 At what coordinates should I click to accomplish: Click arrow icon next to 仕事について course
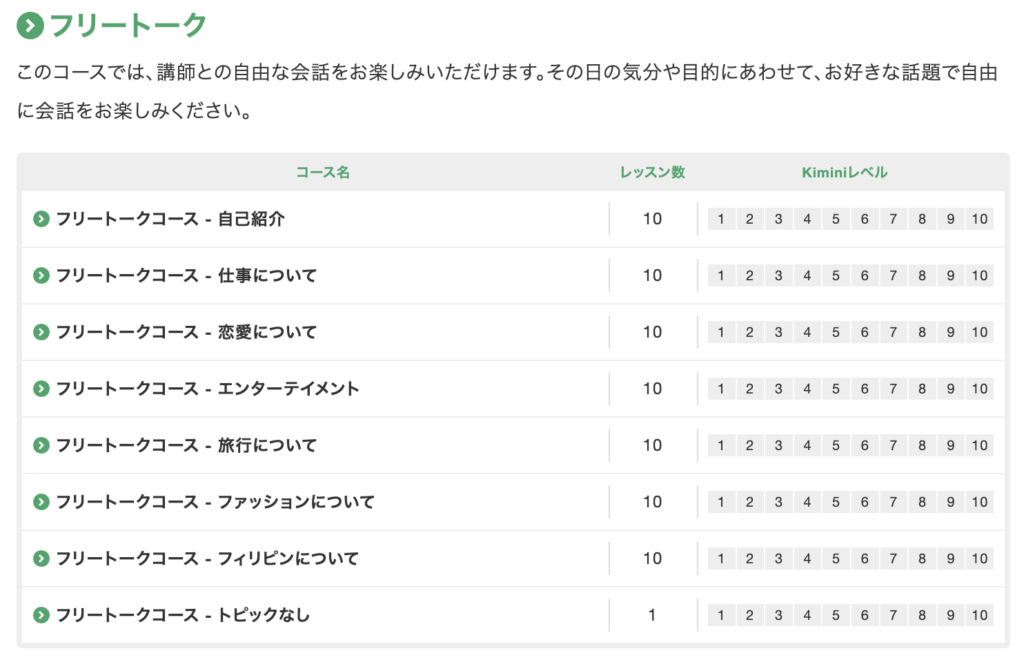[x=41, y=275]
